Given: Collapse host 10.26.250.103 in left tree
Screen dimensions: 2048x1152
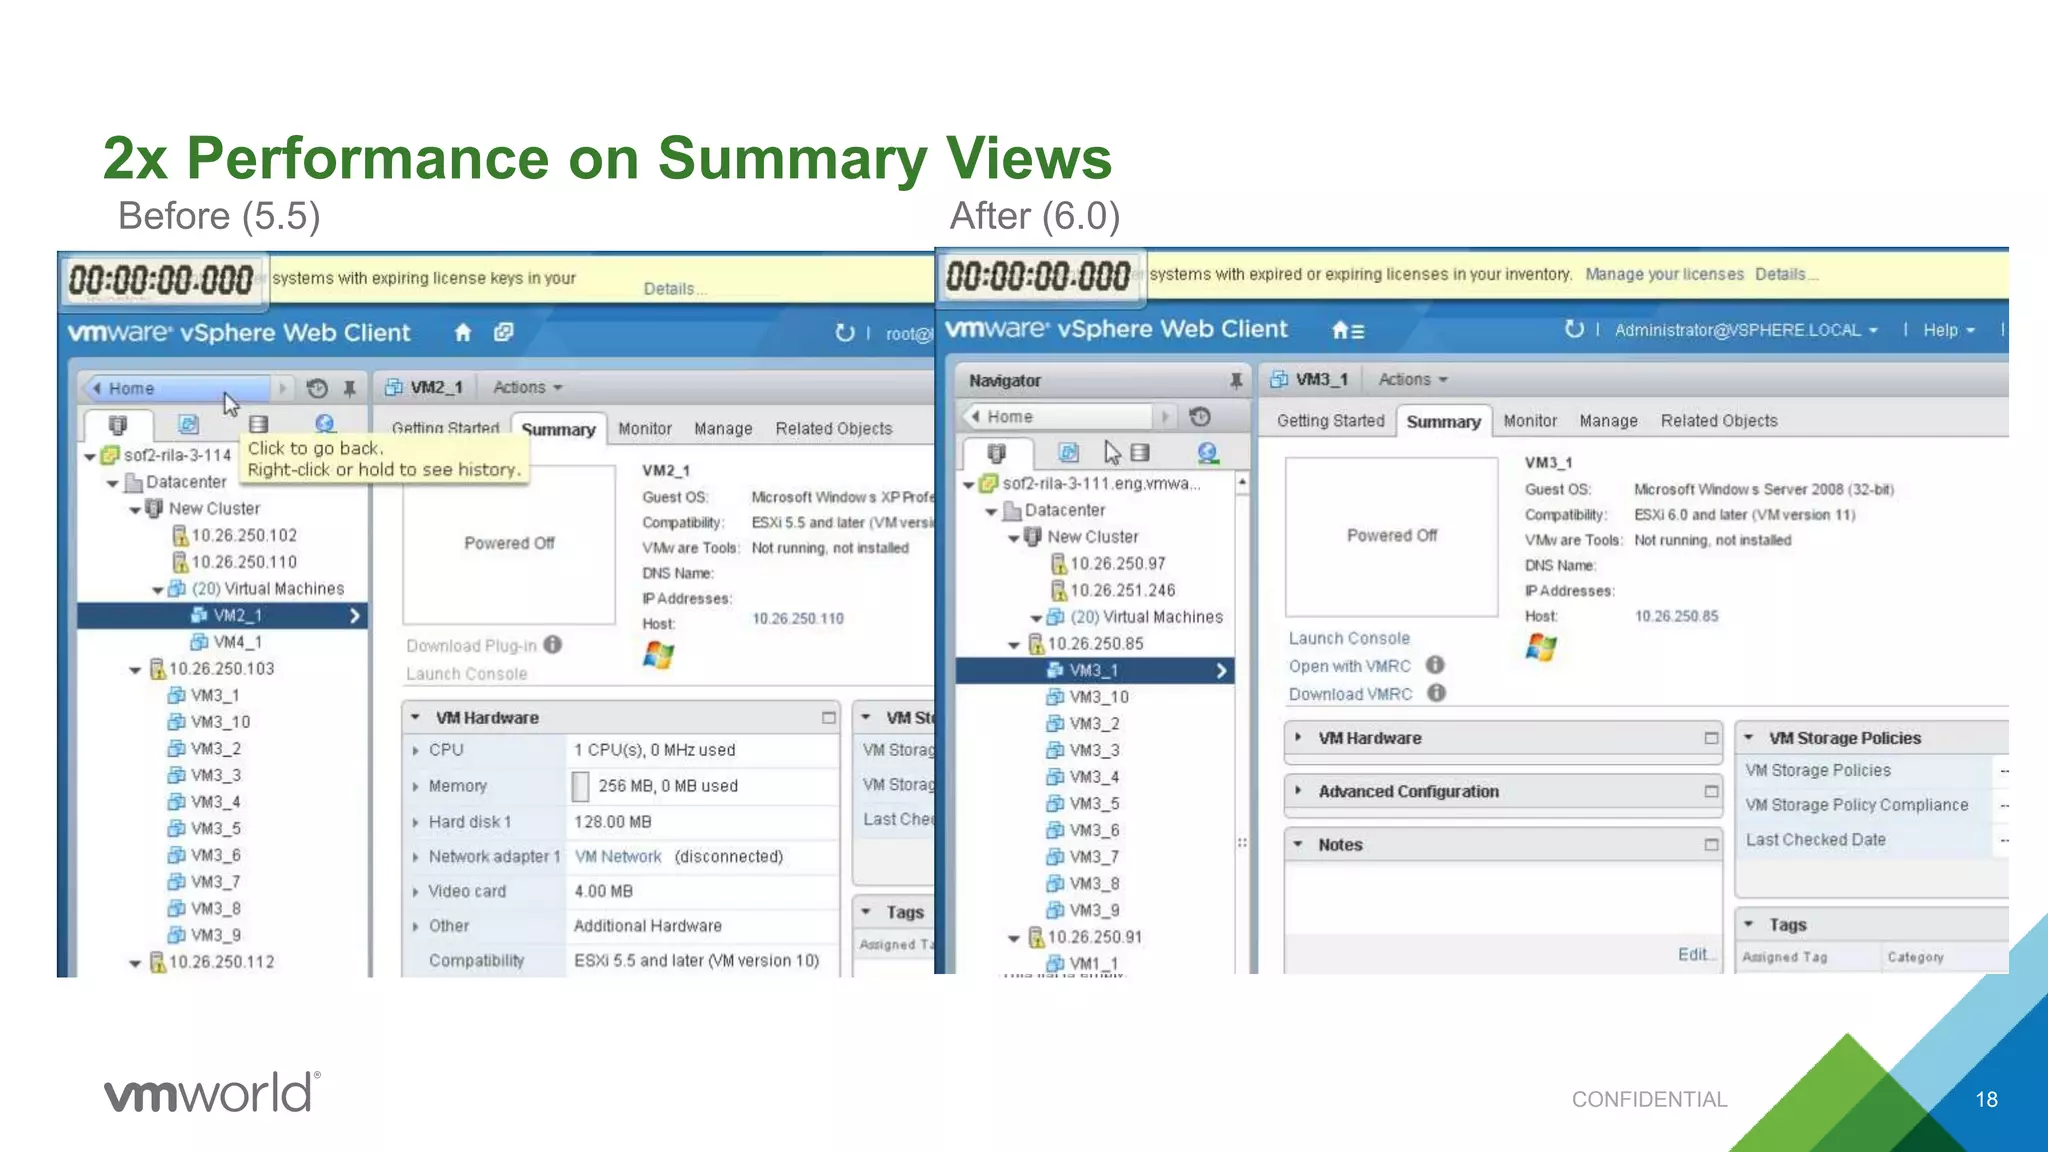Looking at the screenshot, I should tap(135, 670).
